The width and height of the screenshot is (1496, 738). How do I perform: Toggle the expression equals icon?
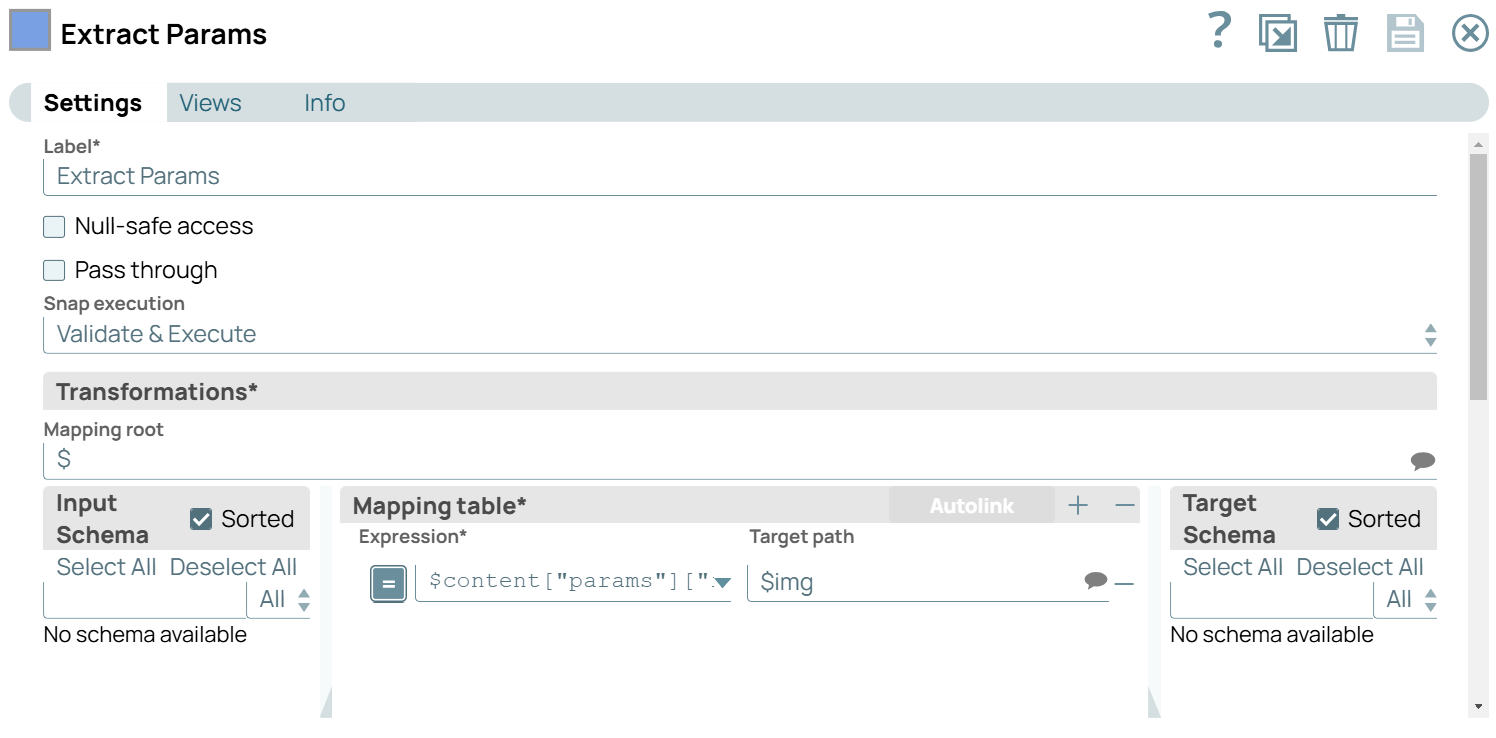click(388, 583)
